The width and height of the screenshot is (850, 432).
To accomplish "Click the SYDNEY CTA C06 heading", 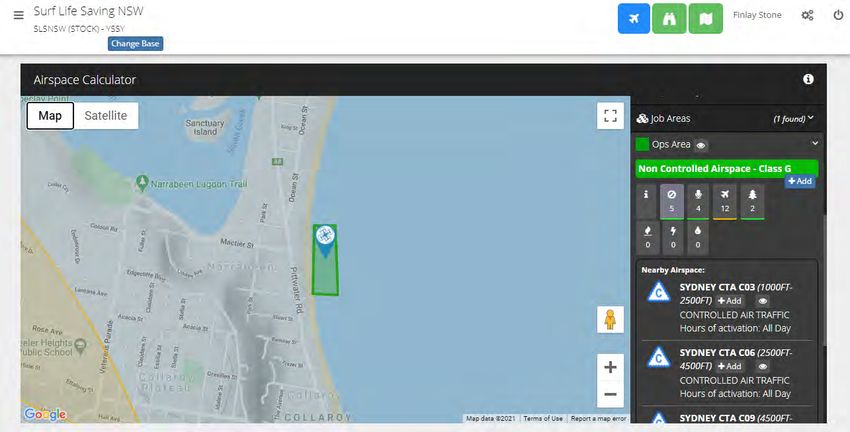I will click(717, 353).
